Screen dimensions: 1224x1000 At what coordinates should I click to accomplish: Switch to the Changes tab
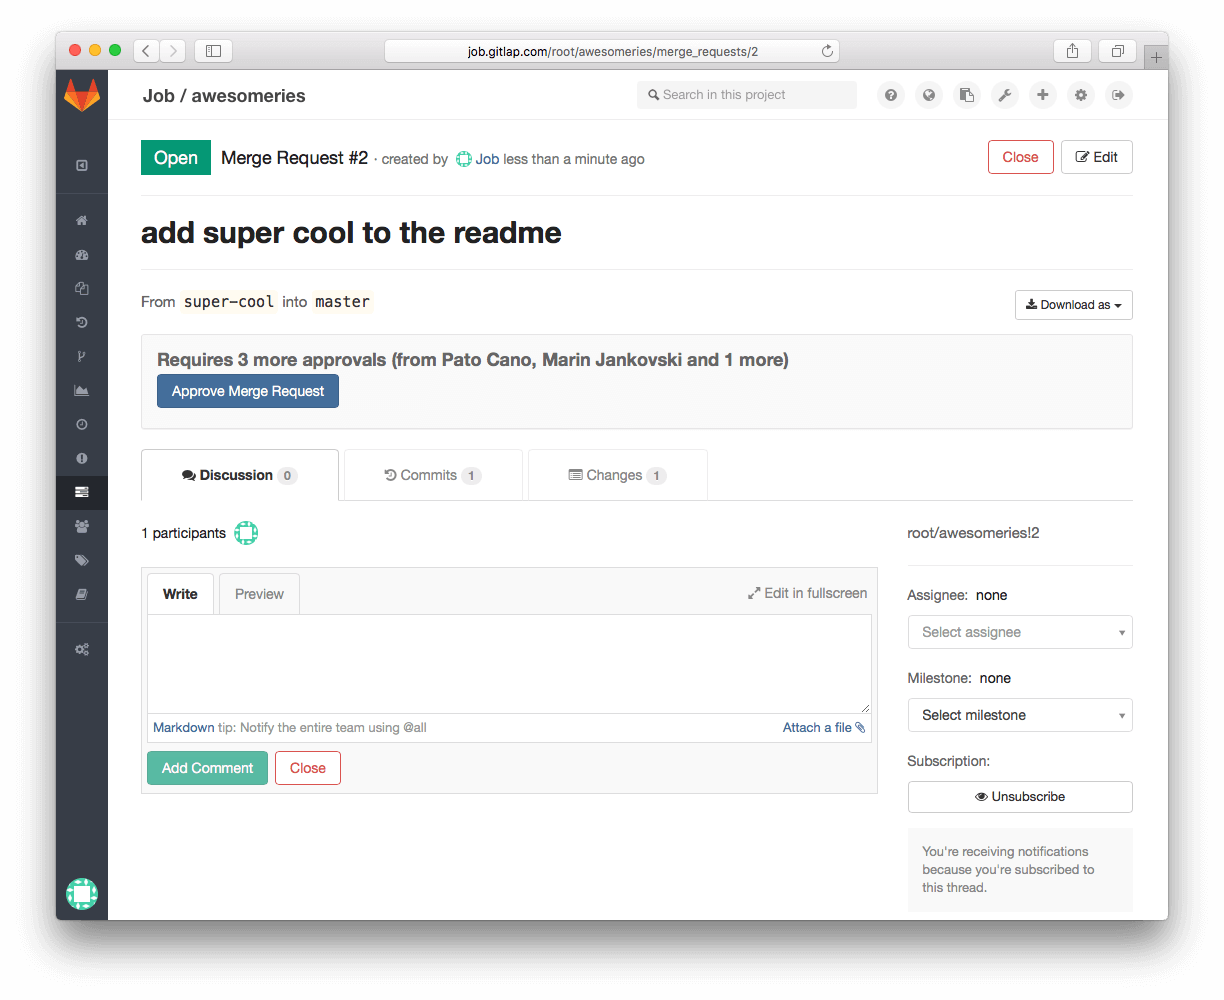(617, 475)
